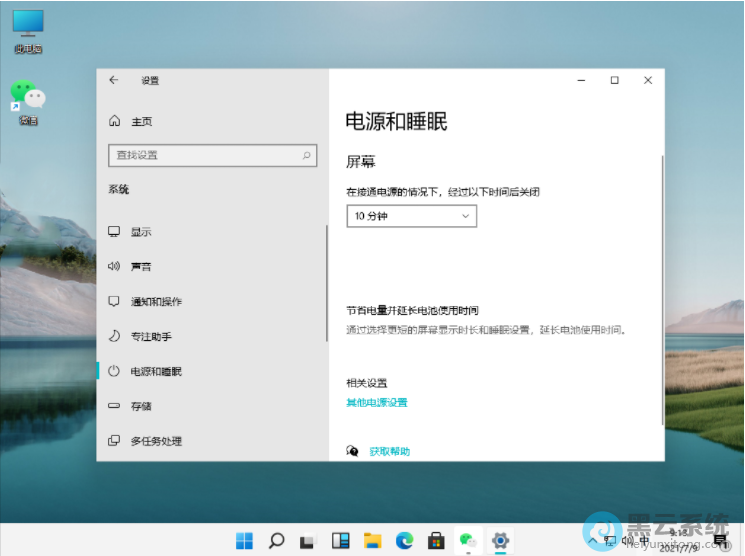The width and height of the screenshot is (745, 556).
Task: Open 专注助手 (Focus assist) page
Action: [151, 336]
